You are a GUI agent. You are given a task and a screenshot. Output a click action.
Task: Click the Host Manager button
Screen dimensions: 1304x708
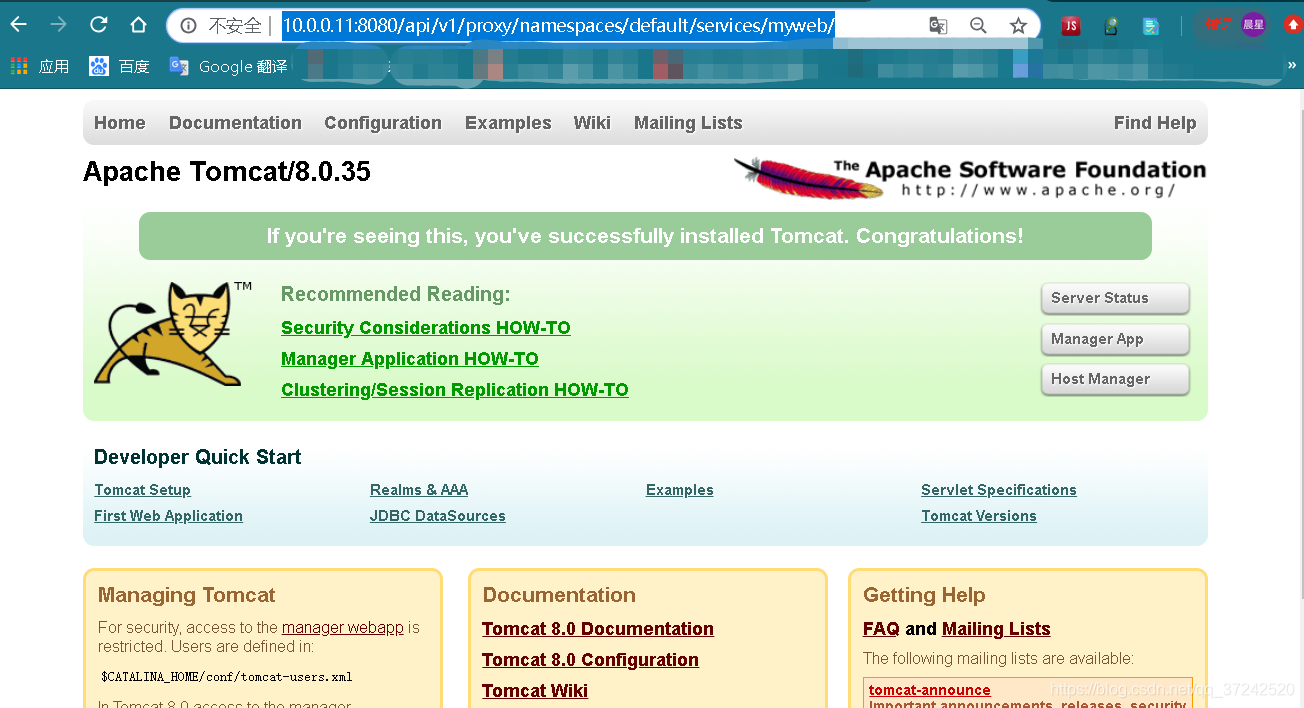click(1115, 379)
